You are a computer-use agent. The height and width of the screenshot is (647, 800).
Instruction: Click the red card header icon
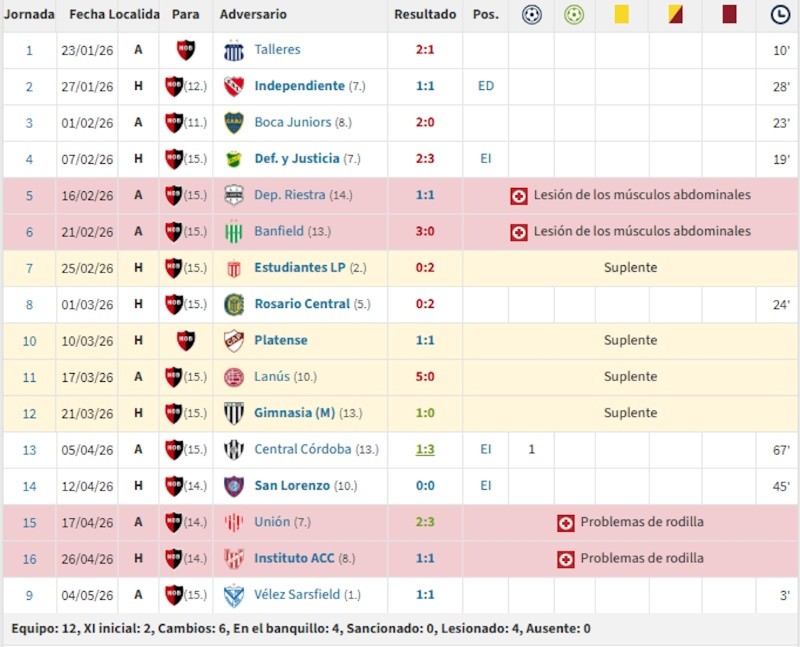(730, 14)
